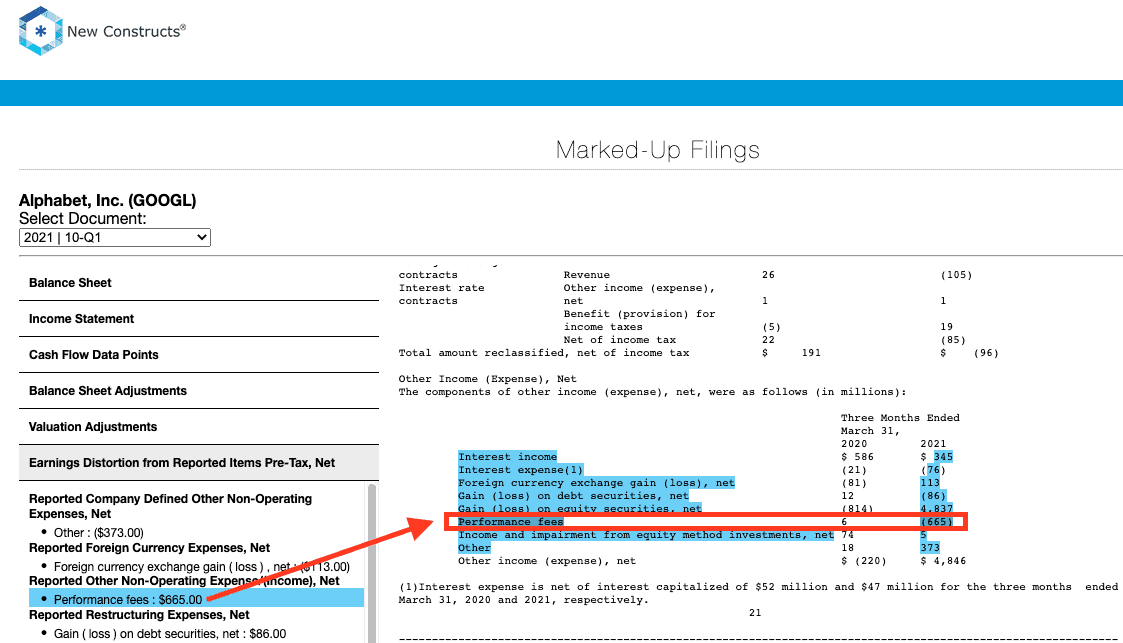Open the Cash Flow Data Points section
The height and width of the screenshot is (643, 1123).
199,354
